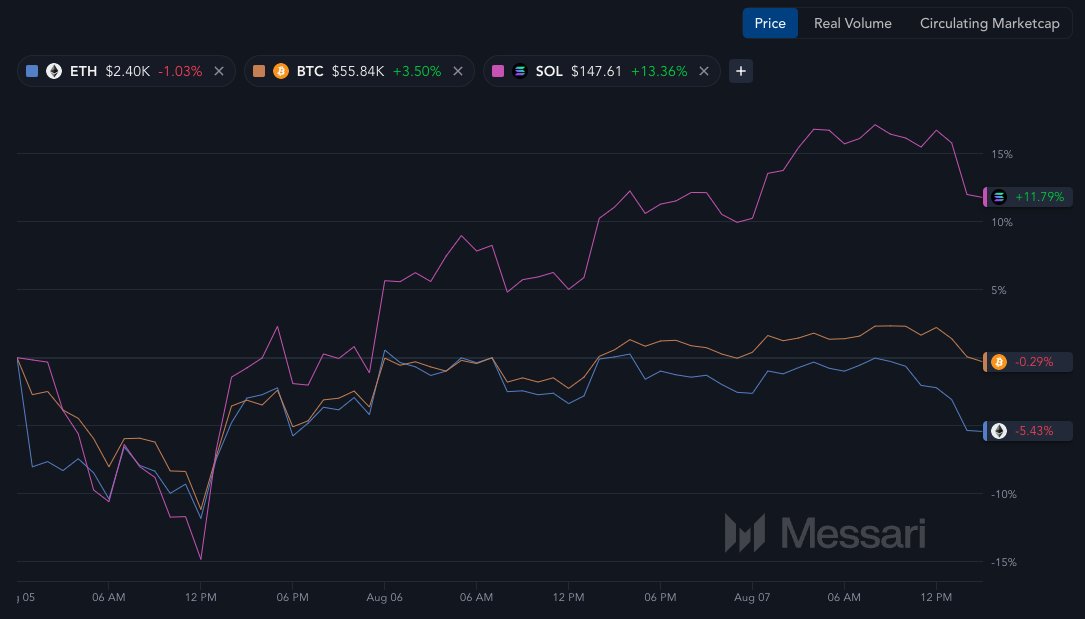1085x619 pixels.
Task: Remove BTC from the comparison chart
Action: point(457,71)
